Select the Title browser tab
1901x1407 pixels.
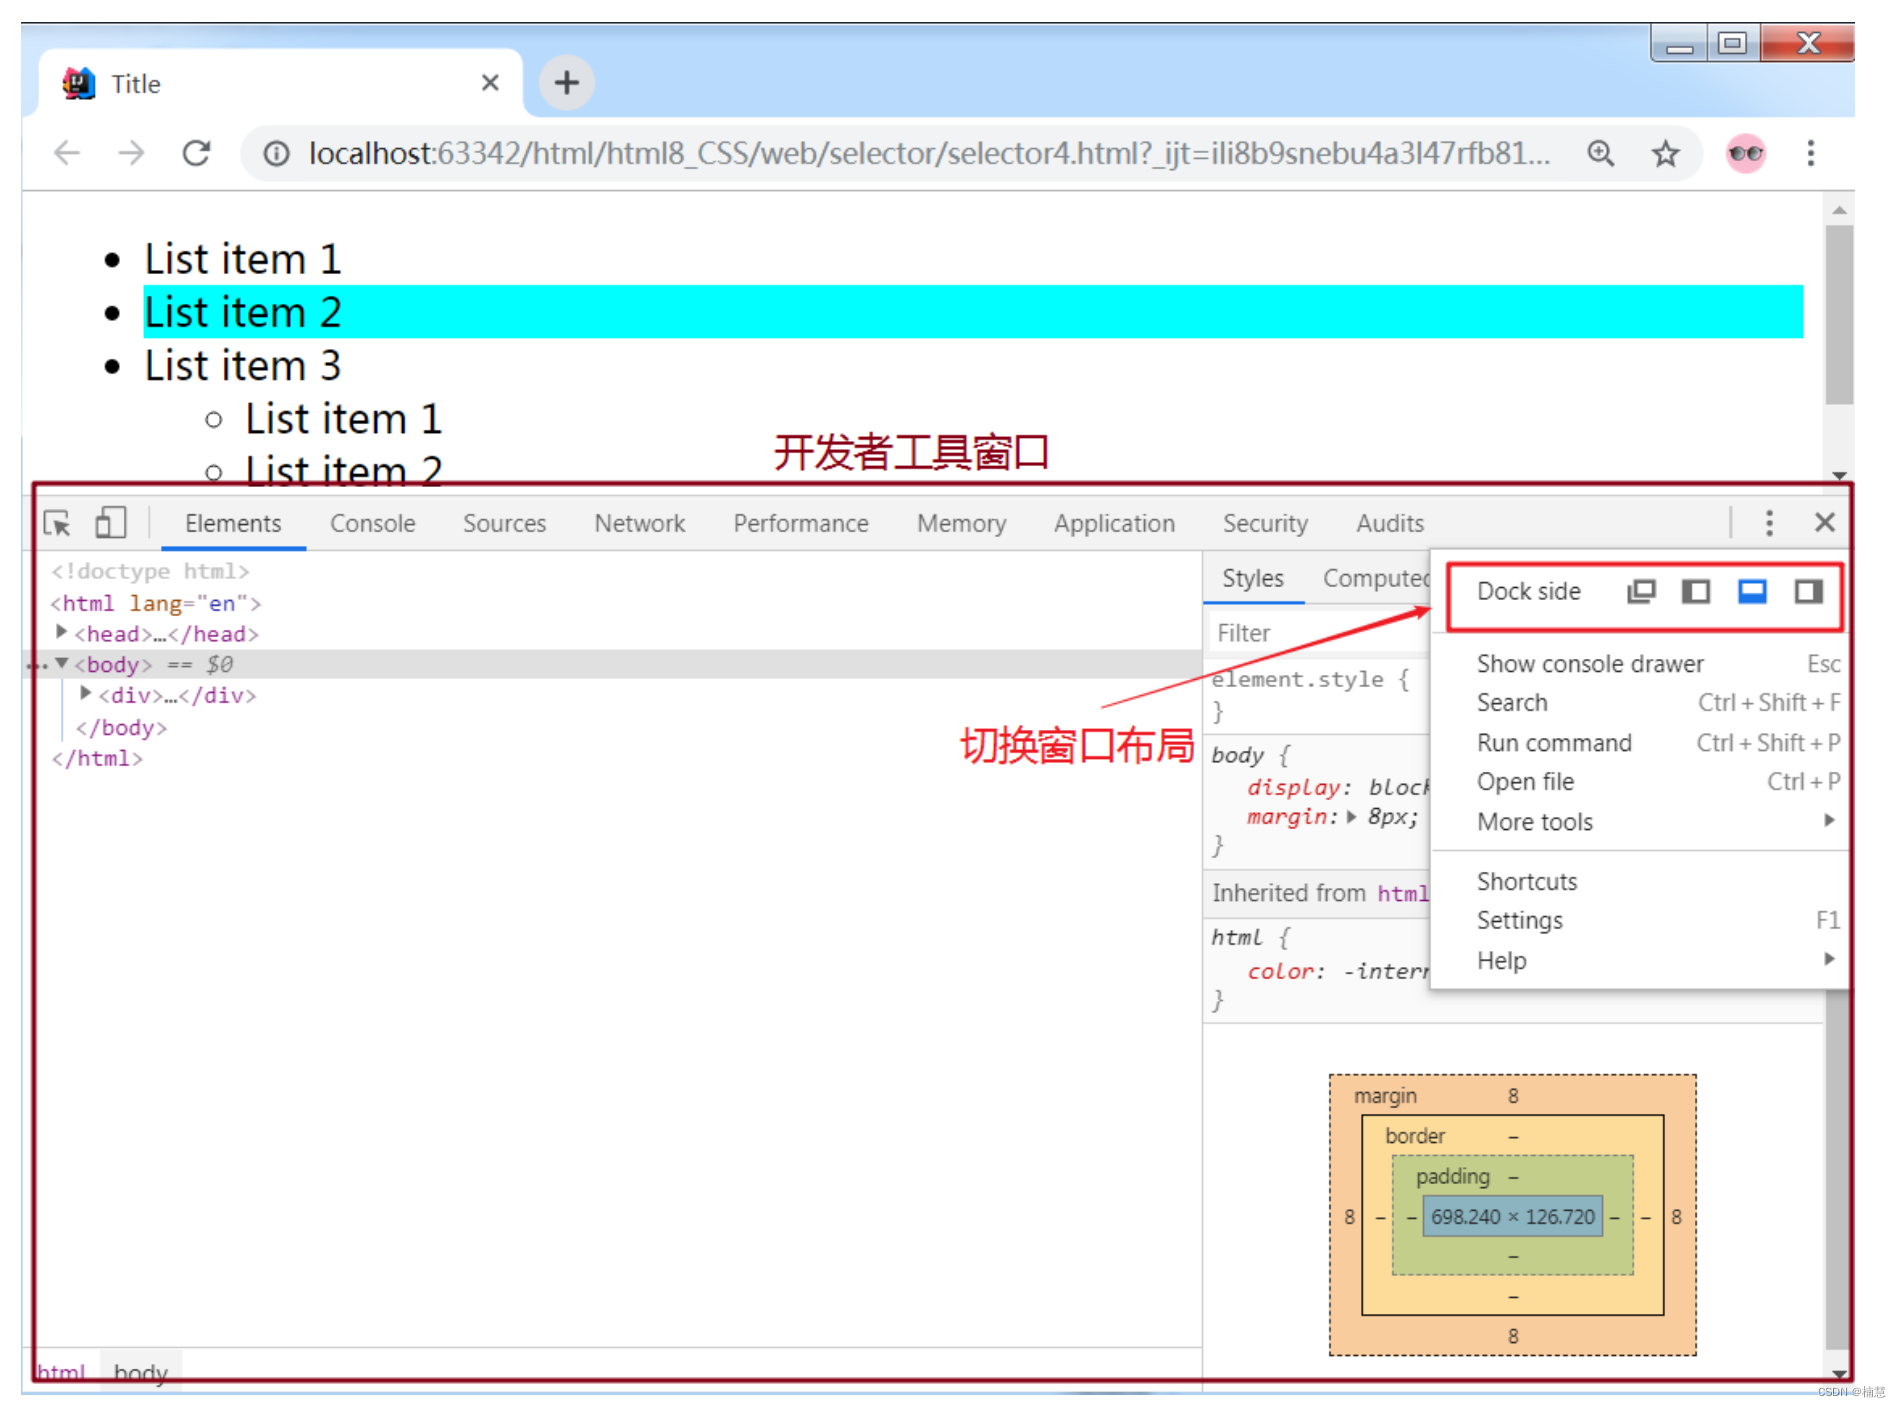(x=280, y=84)
